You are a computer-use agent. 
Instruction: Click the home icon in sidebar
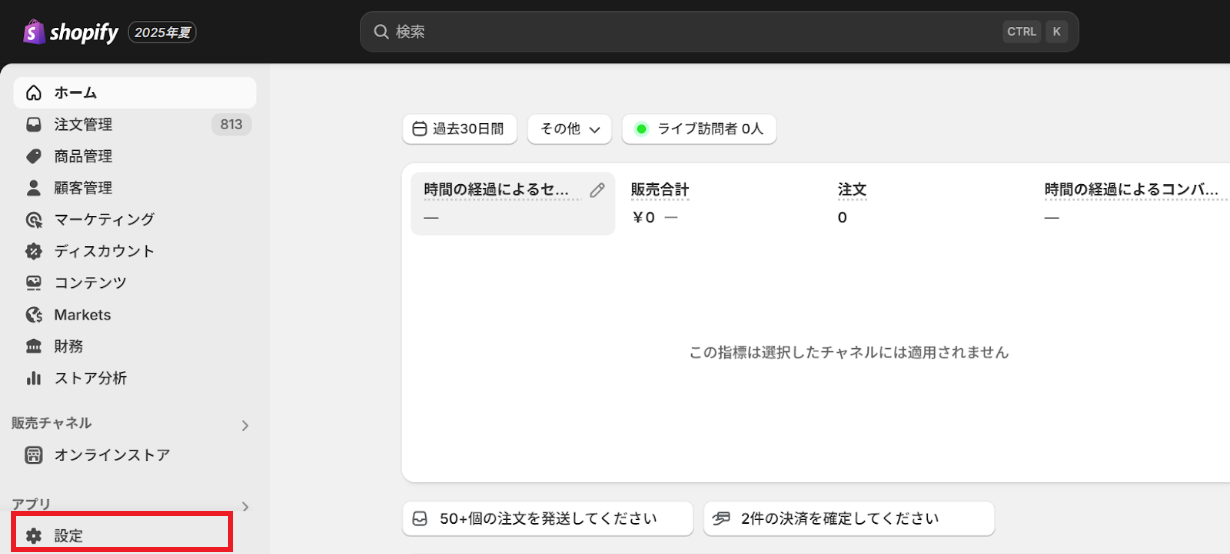[34, 93]
